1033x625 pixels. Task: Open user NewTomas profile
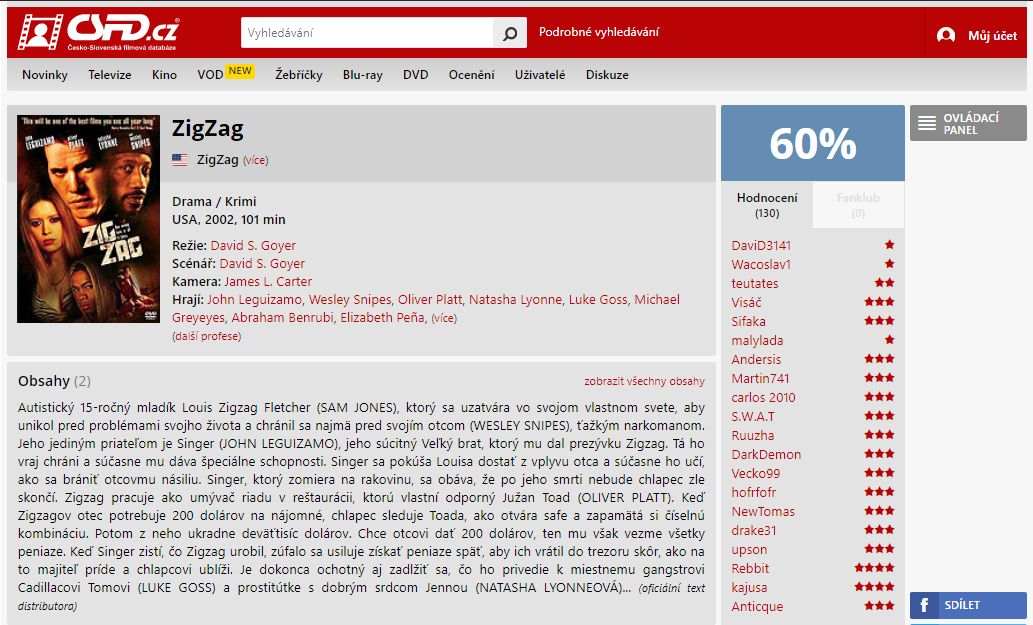click(763, 511)
